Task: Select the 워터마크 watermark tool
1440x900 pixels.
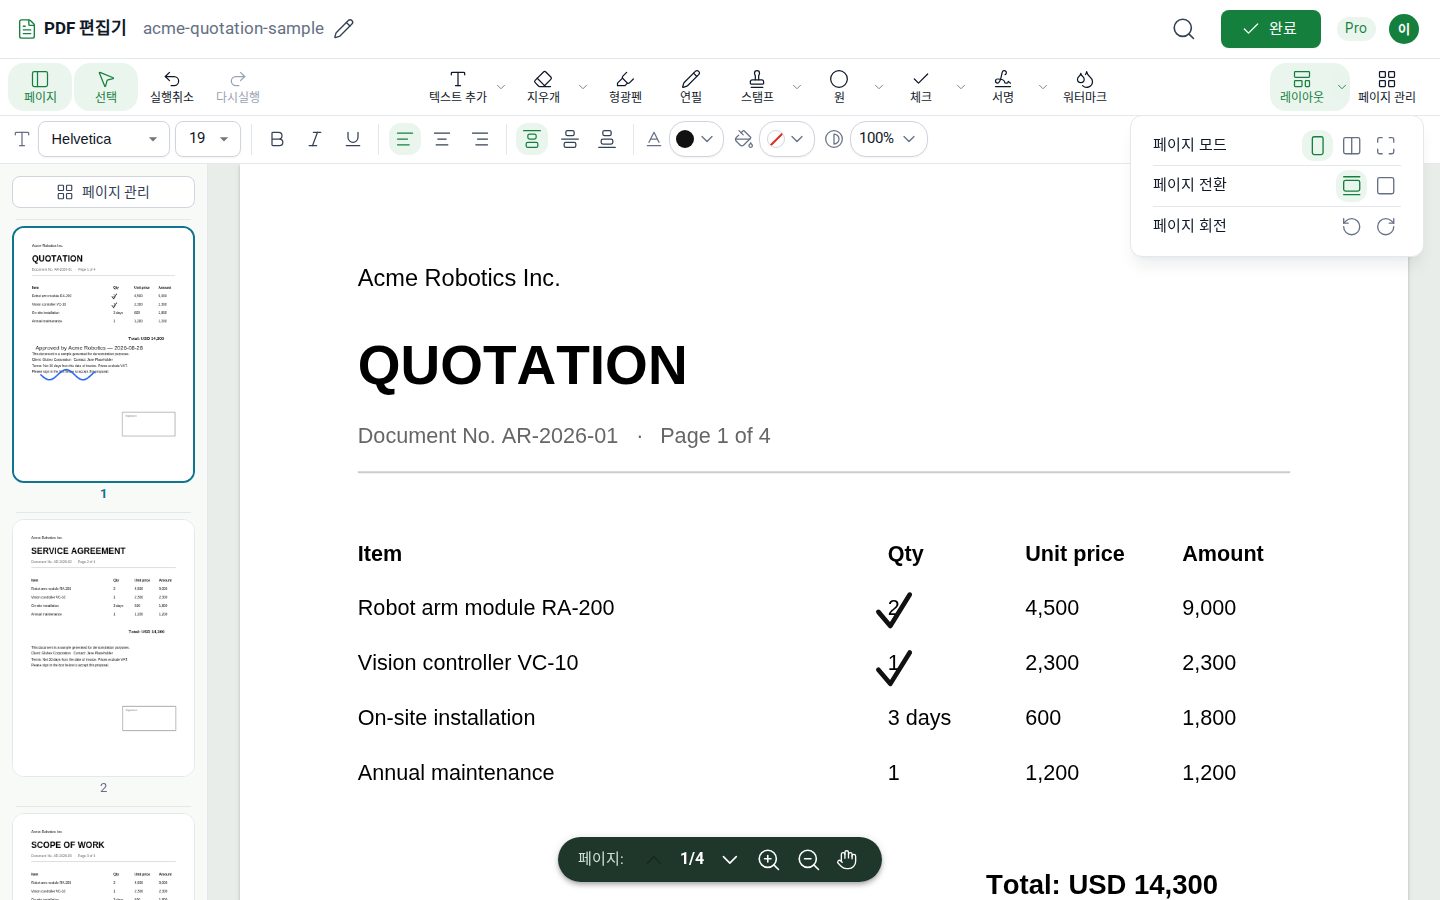Action: coord(1085,87)
